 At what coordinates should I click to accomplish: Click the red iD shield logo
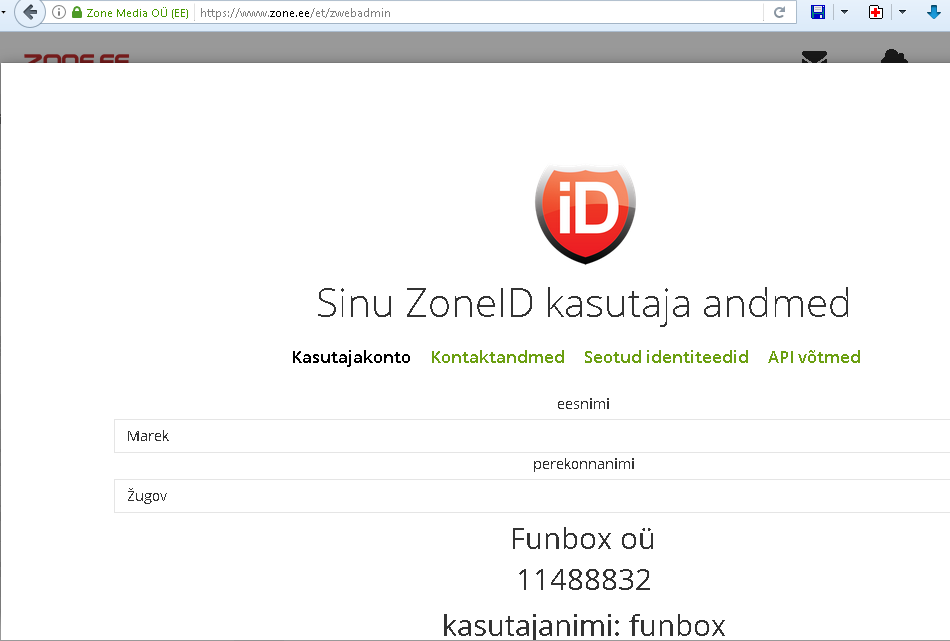click(585, 214)
